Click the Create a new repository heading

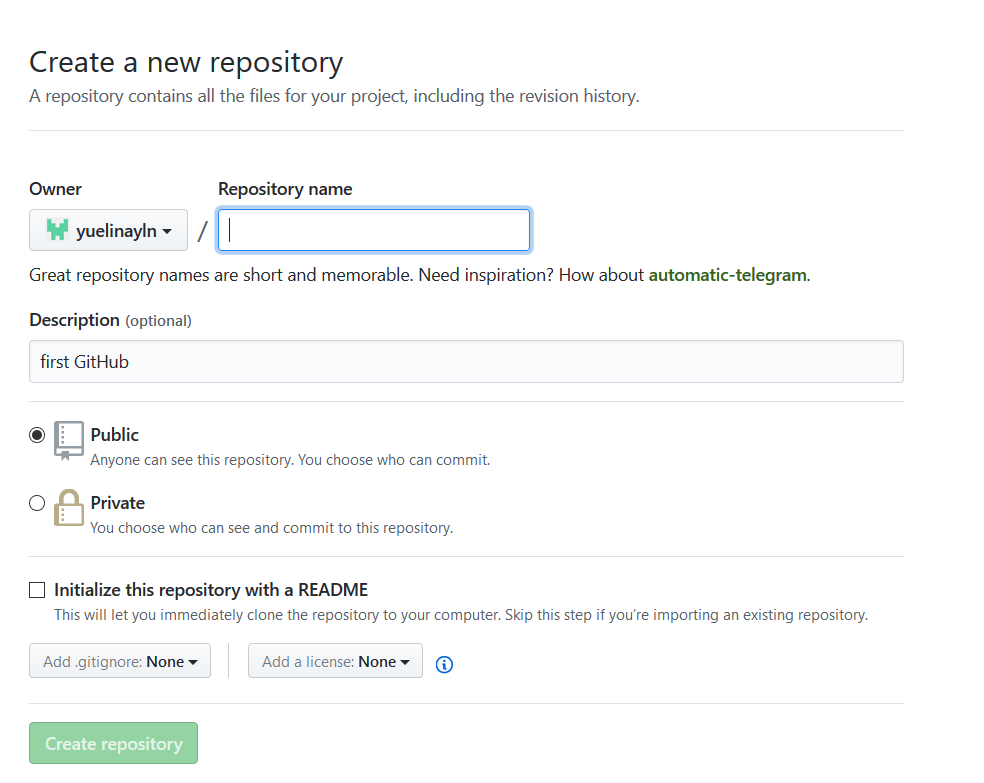[x=186, y=63]
